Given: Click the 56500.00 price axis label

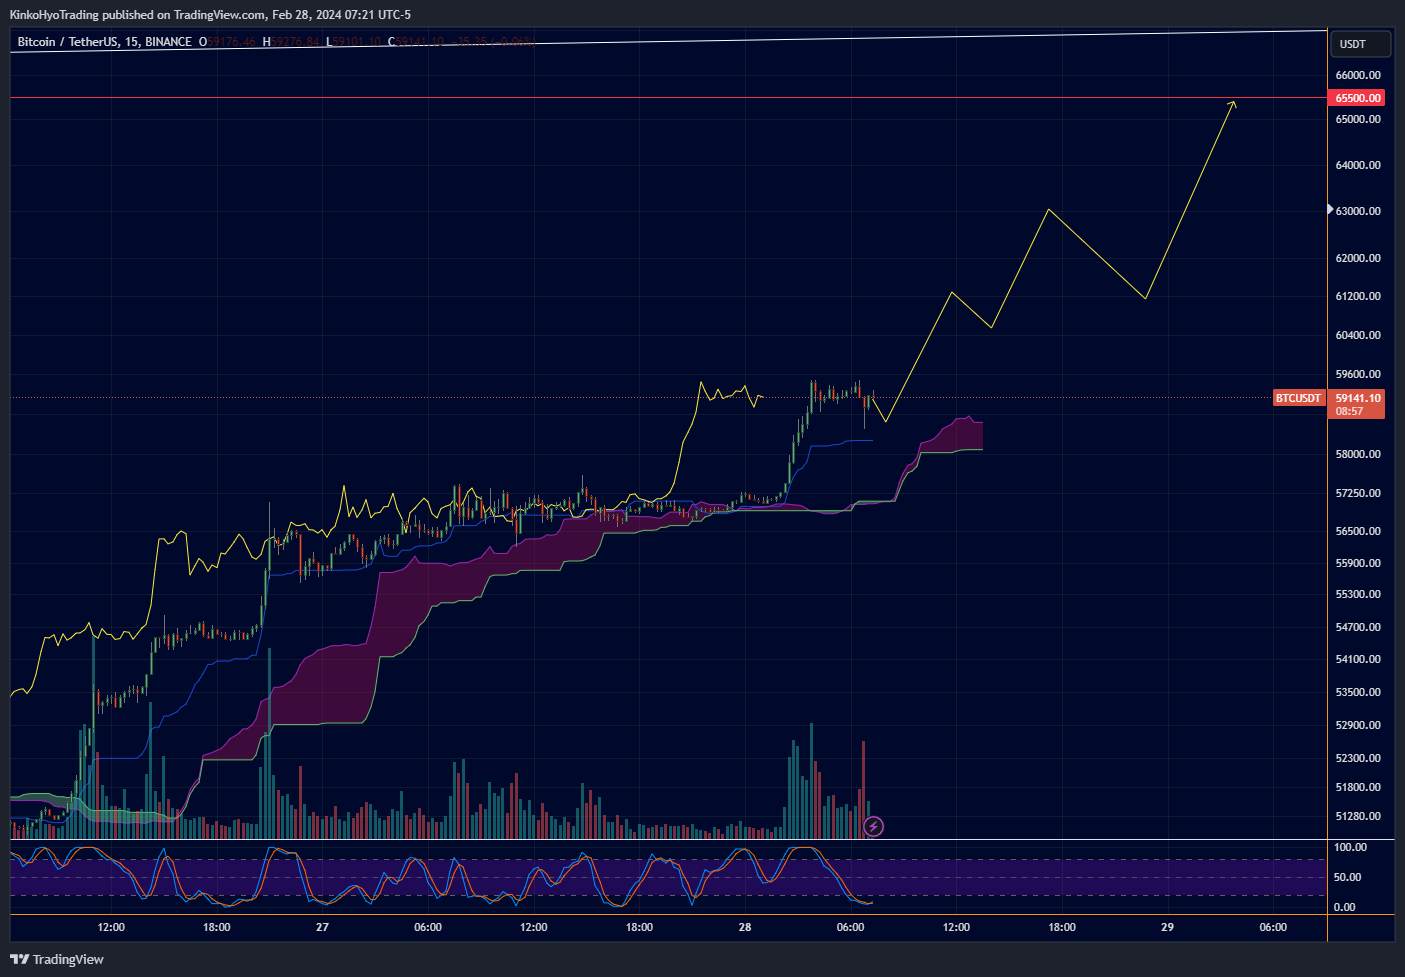Looking at the screenshot, I should (x=1358, y=531).
